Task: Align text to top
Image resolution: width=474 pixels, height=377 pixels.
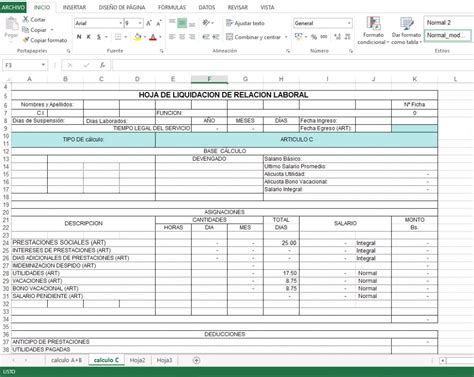Action: pyautogui.click(x=172, y=23)
